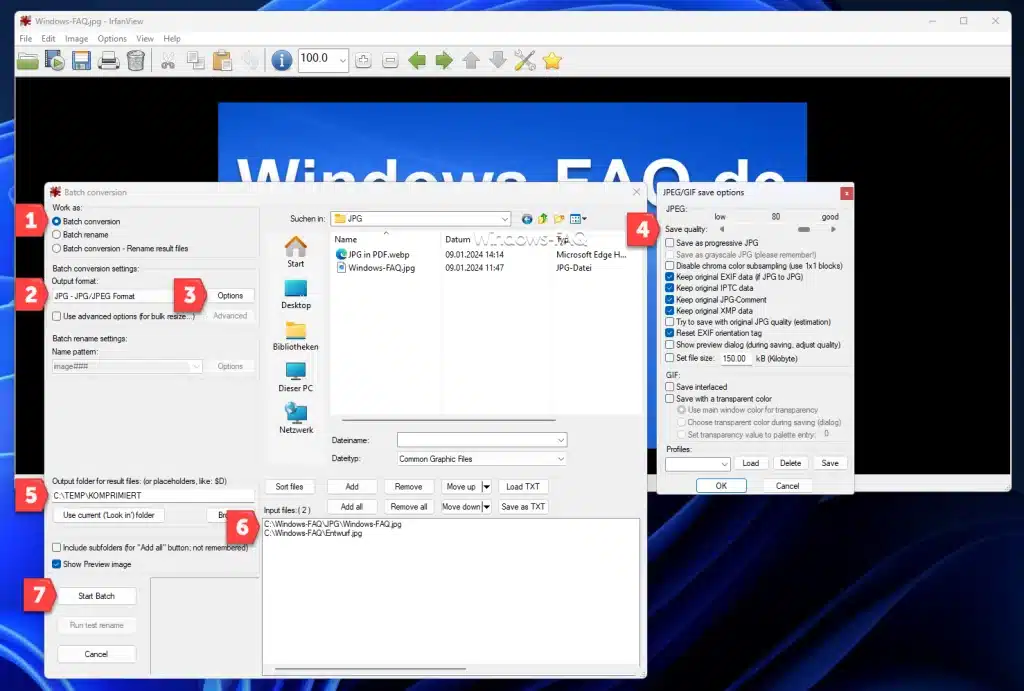Open the Dateiname combo box dropdown

tap(560, 440)
